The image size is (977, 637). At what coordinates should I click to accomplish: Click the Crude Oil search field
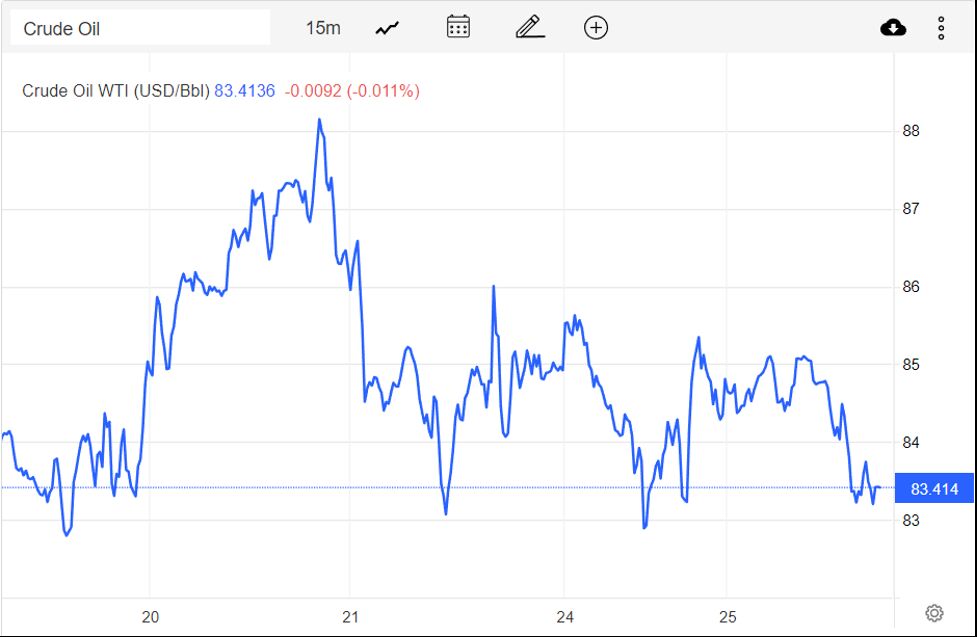[x=140, y=29]
